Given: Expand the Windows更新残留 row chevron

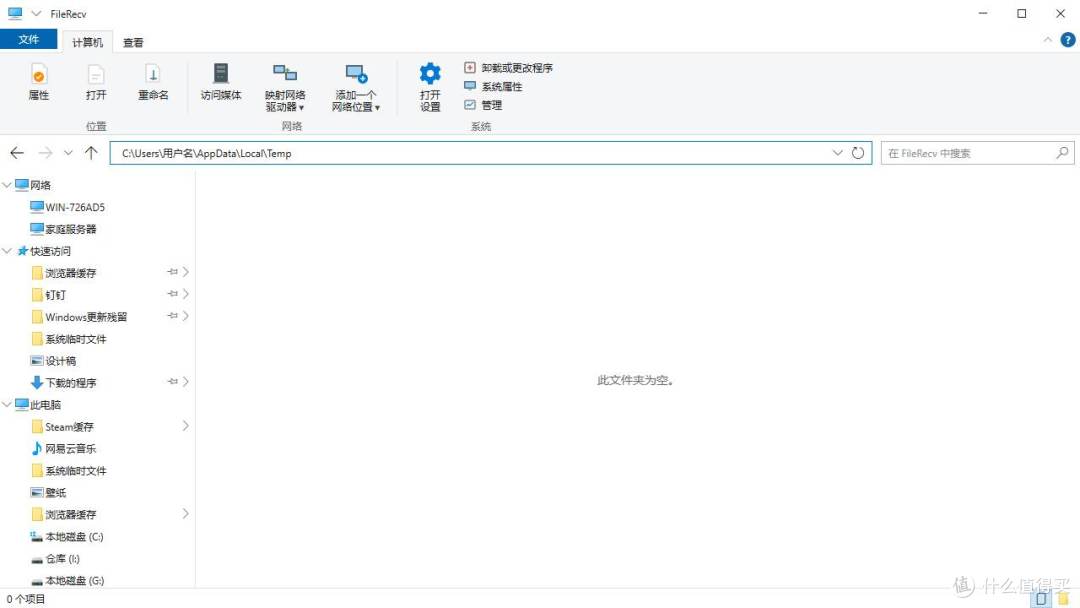Looking at the screenshot, I should pyautogui.click(x=186, y=316).
